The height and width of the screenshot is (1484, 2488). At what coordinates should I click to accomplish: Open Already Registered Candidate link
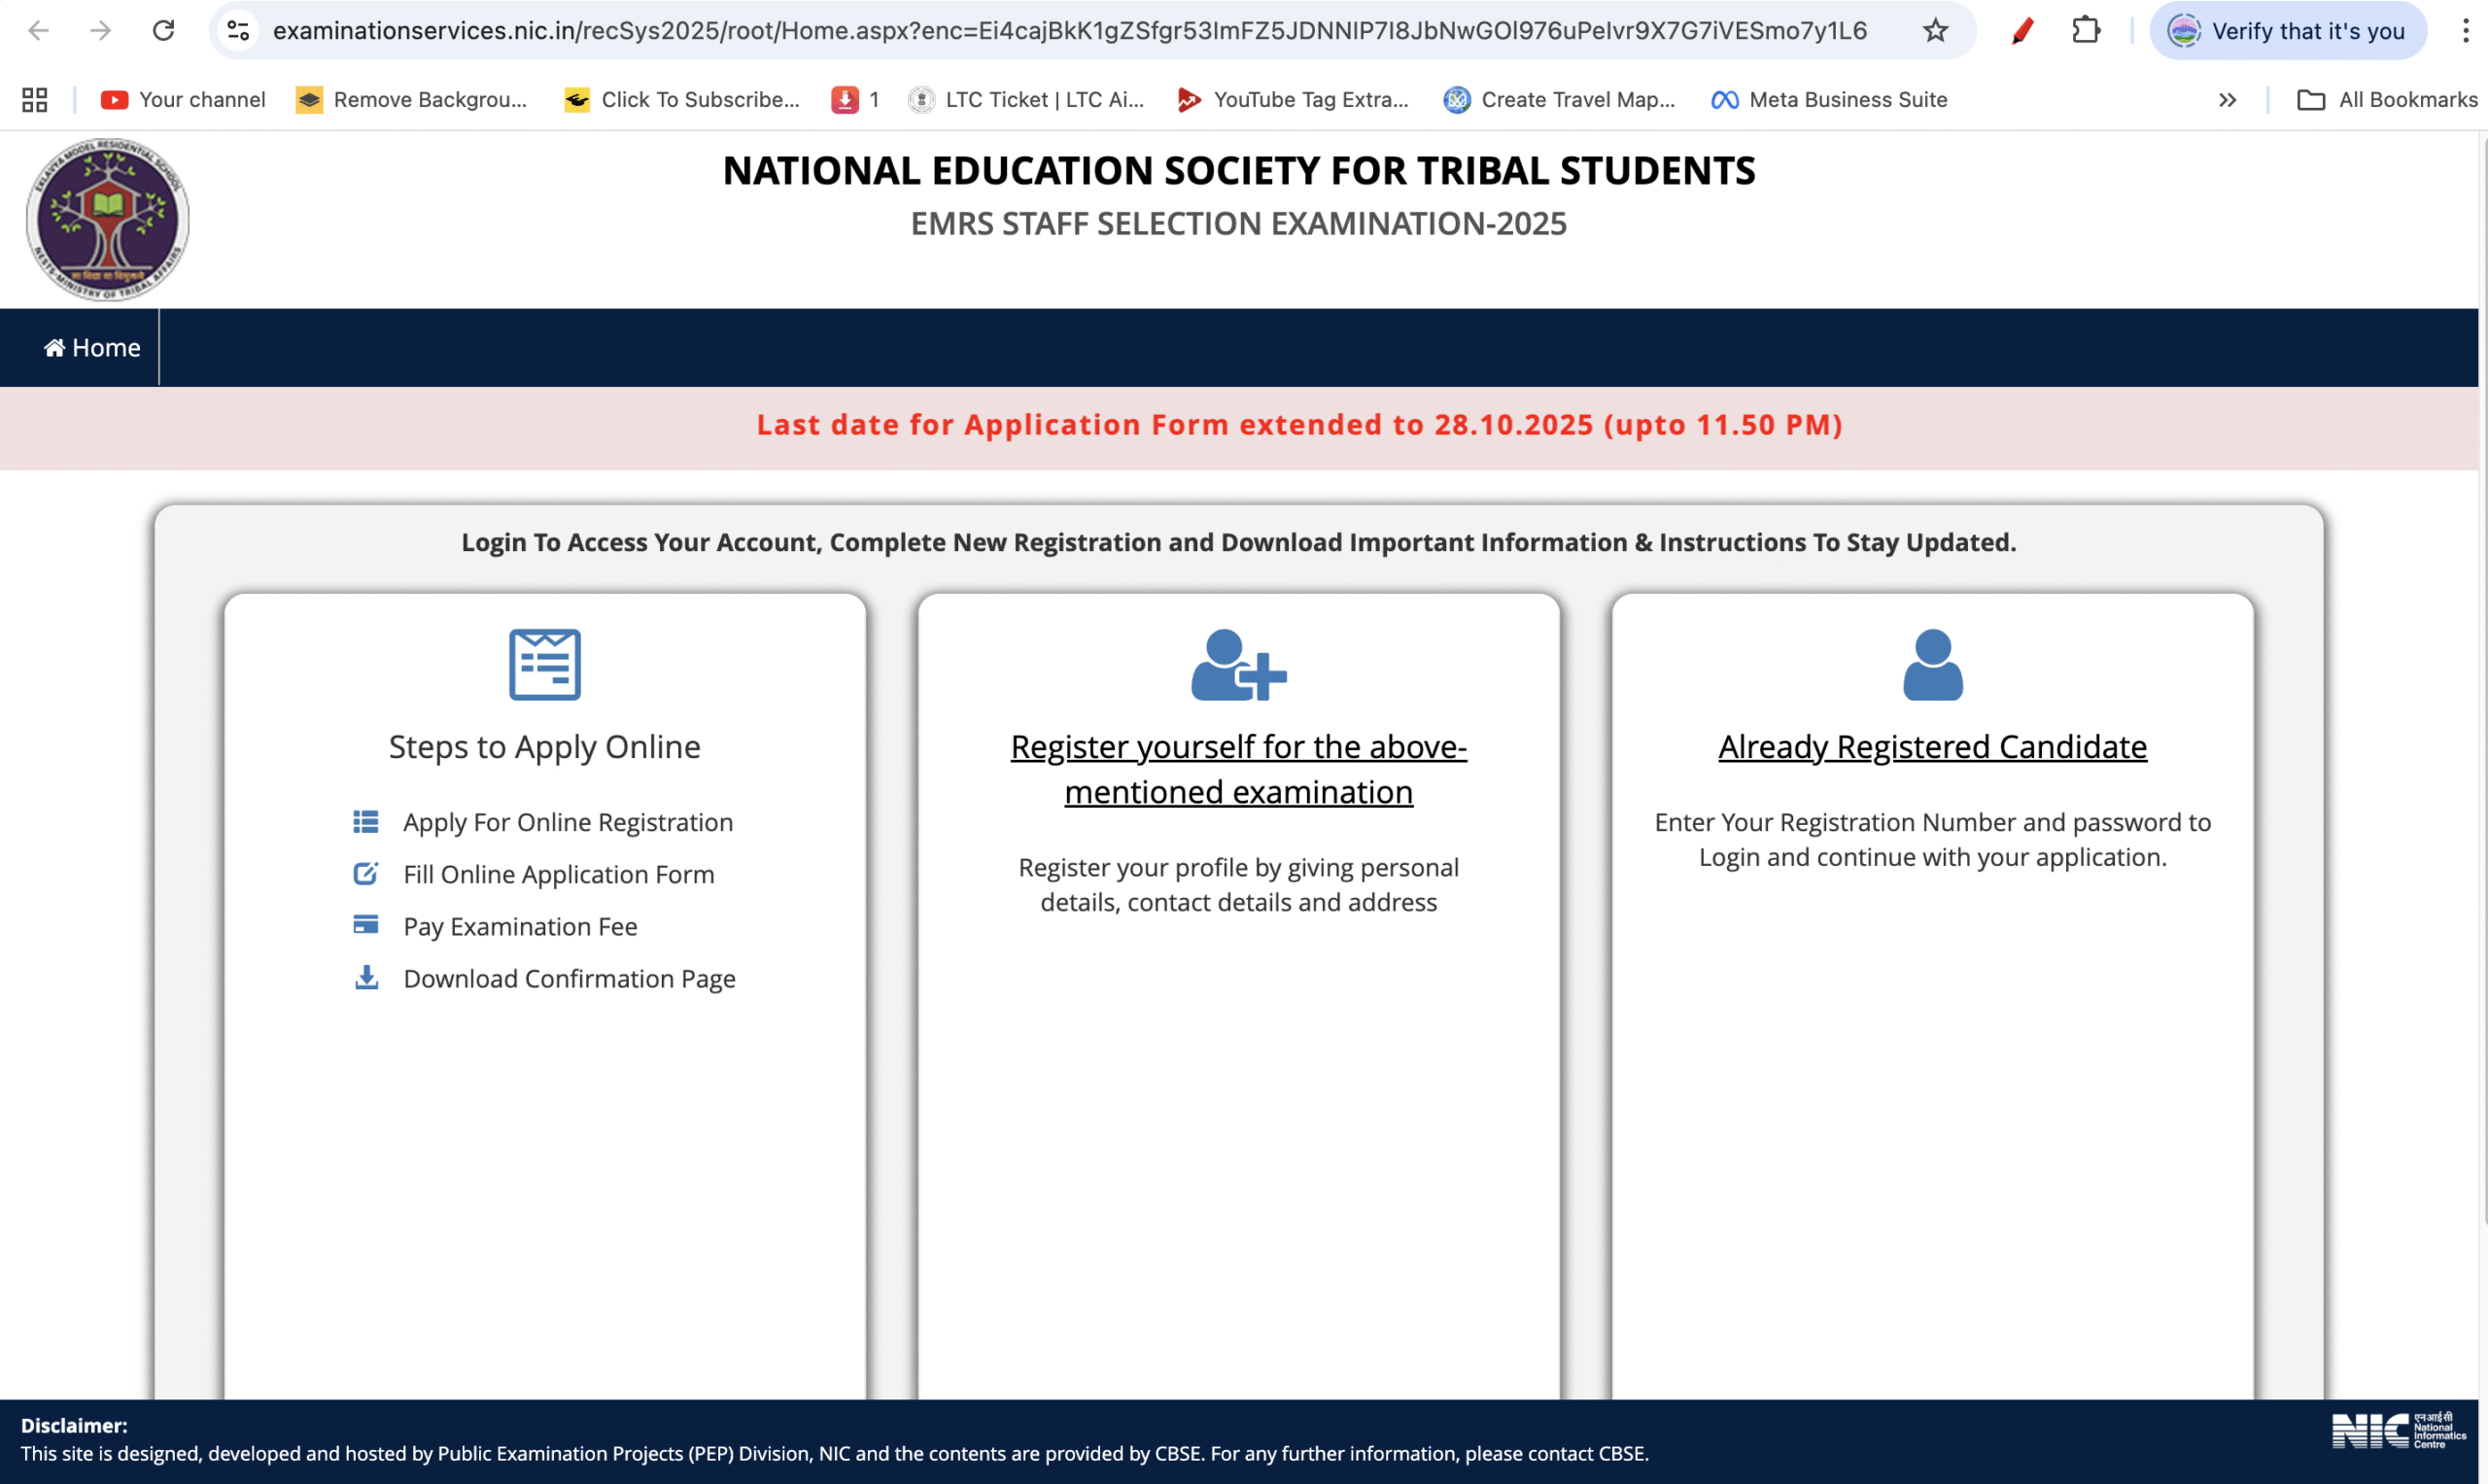click(1932, 747)
